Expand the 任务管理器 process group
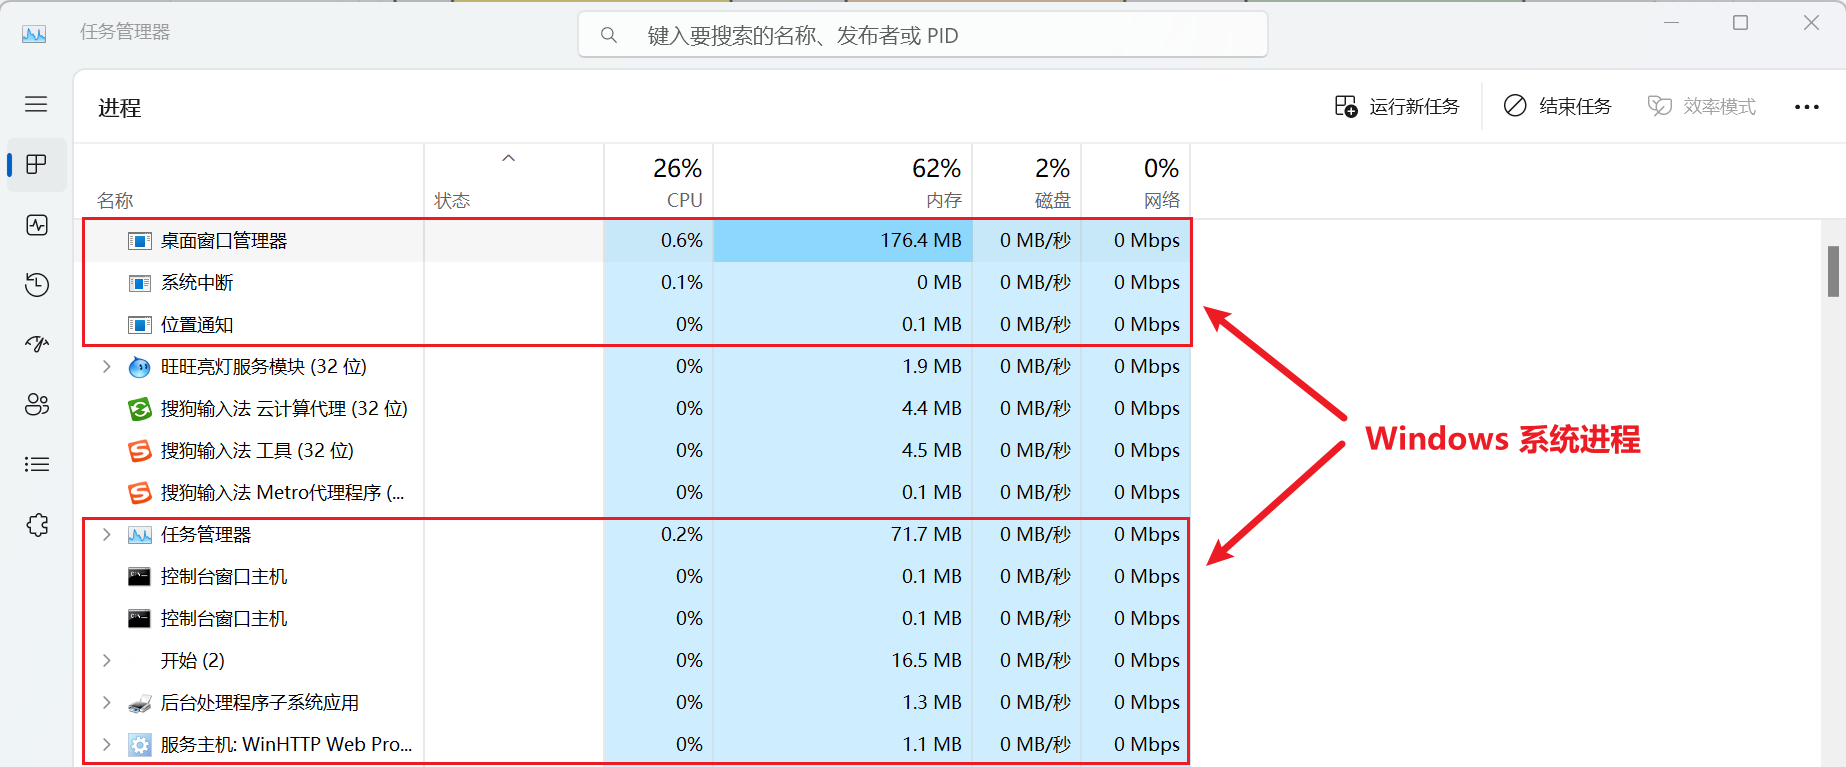Image resolution: width=1846 pixels, height=767 pixels. click(107, 535)
